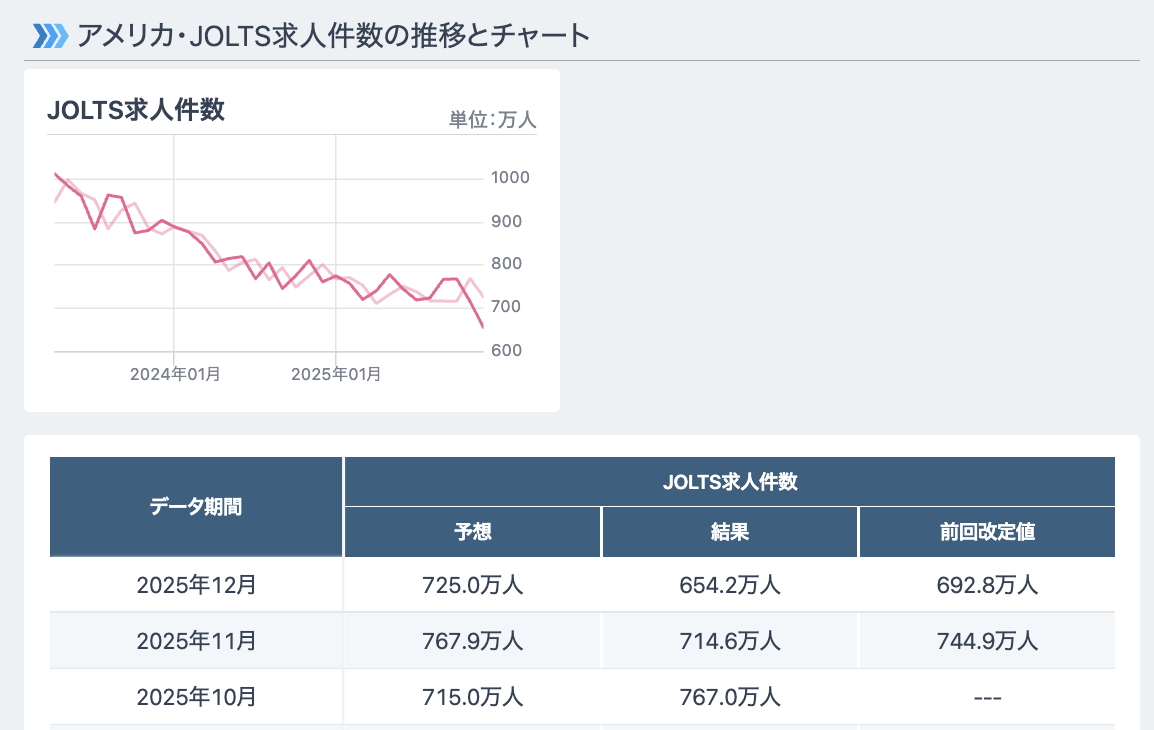
Task: Click the 767.9万人 forecast value
Action: click(472, 640)
